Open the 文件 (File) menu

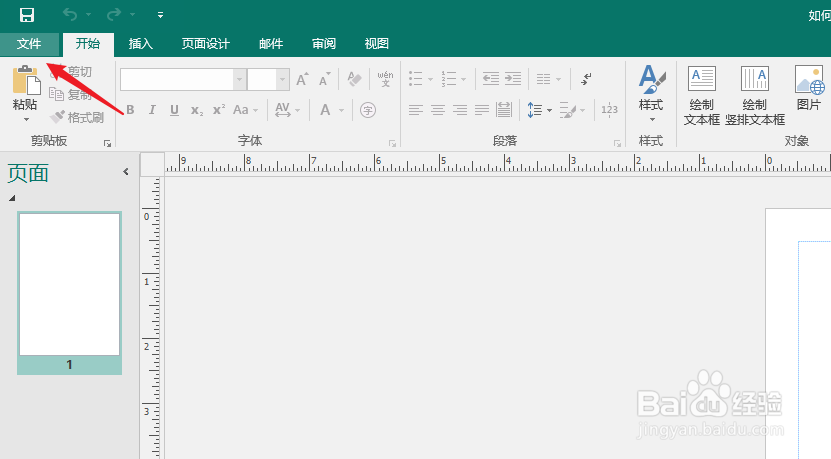pyautogui.click(x=29, y=43)
